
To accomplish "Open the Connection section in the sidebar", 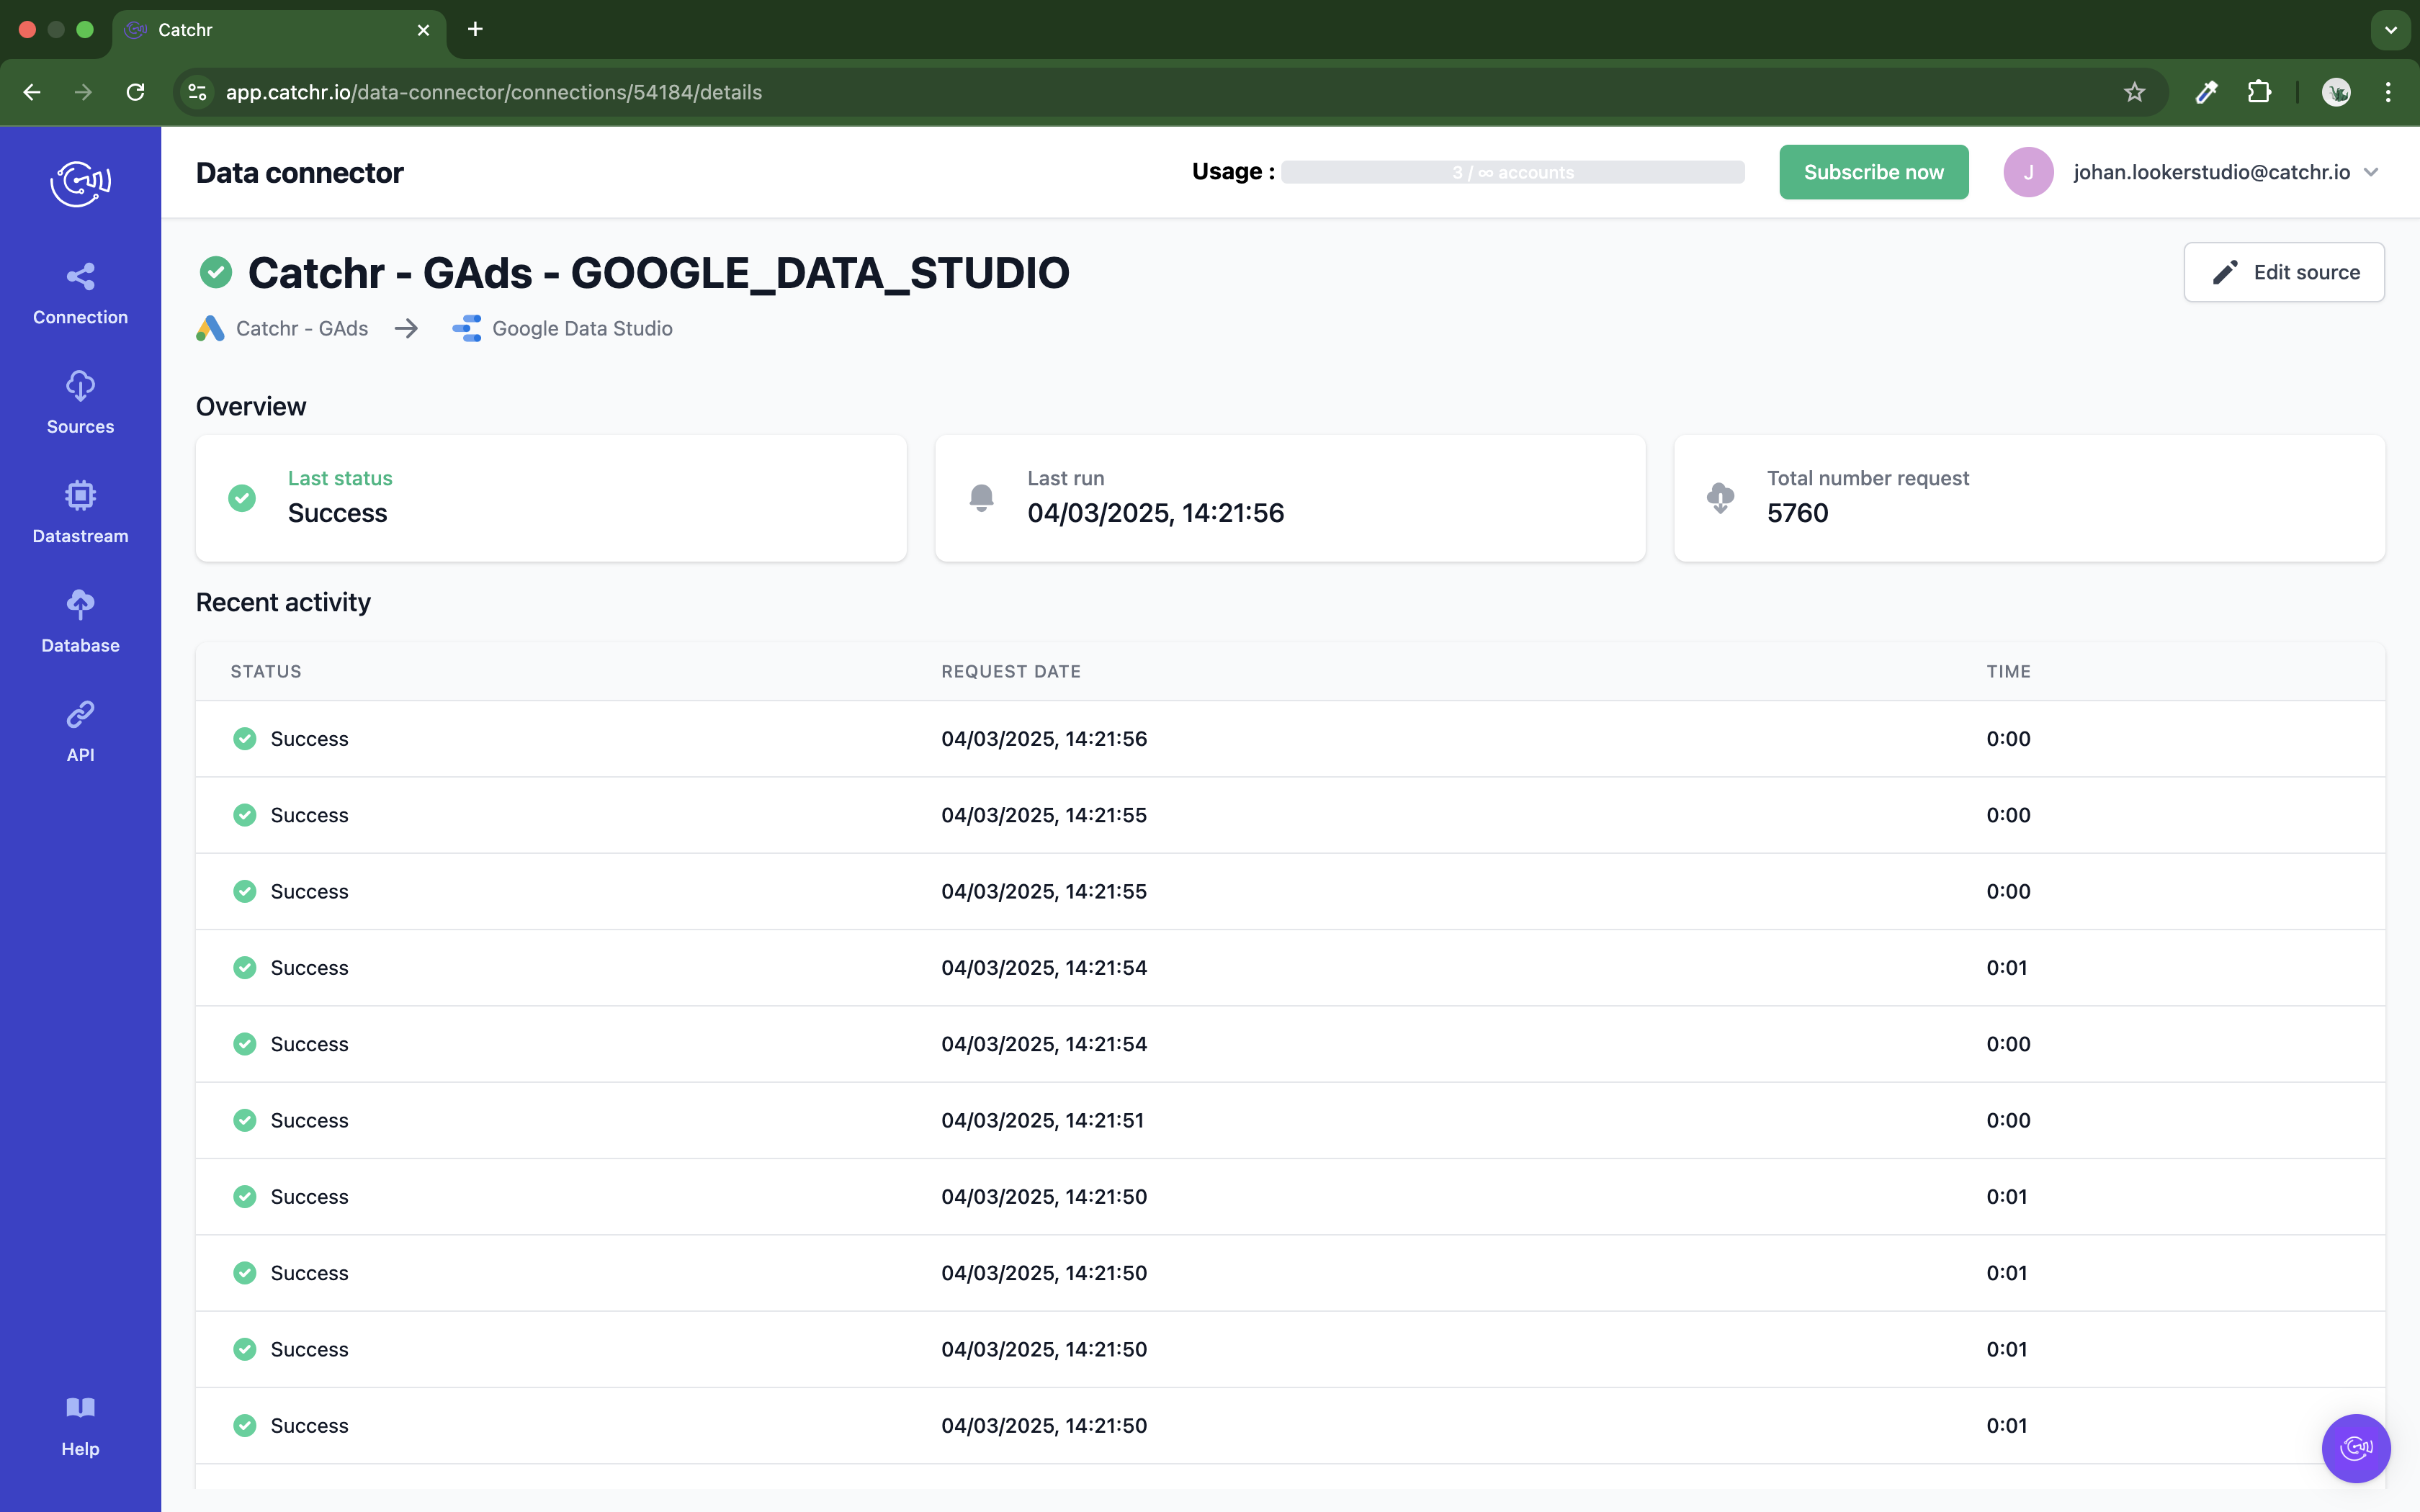I will (80, 294).
